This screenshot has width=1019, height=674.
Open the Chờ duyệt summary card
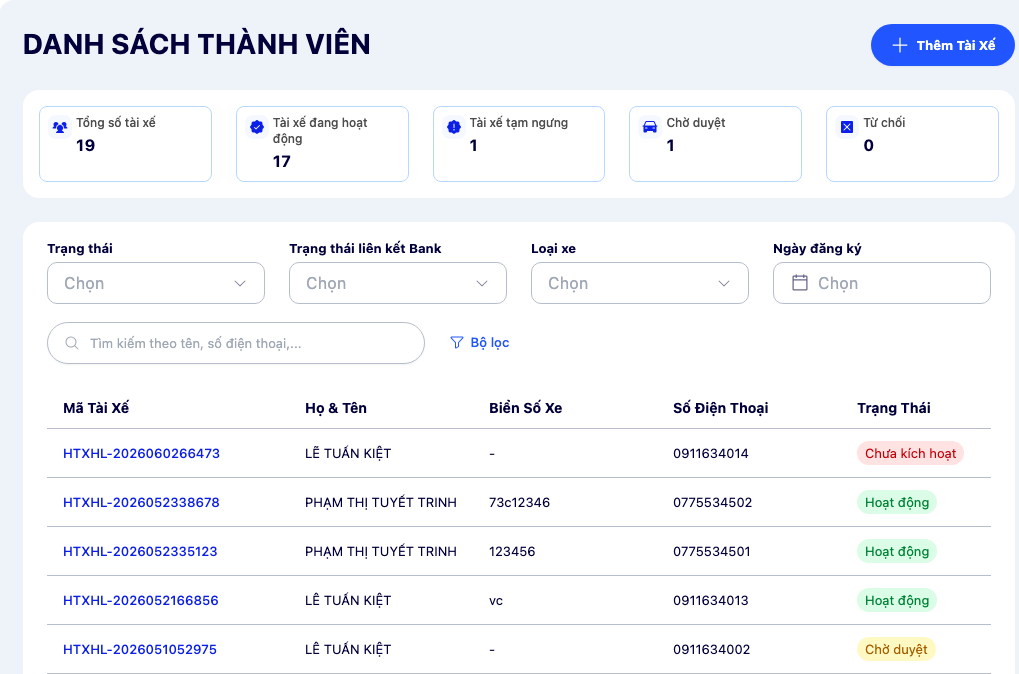[716, 144]
